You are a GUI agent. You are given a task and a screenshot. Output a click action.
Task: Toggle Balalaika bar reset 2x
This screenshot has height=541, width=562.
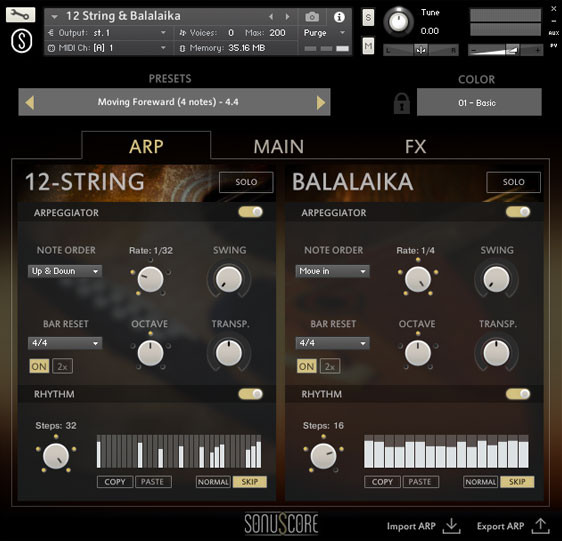(330, 366)
